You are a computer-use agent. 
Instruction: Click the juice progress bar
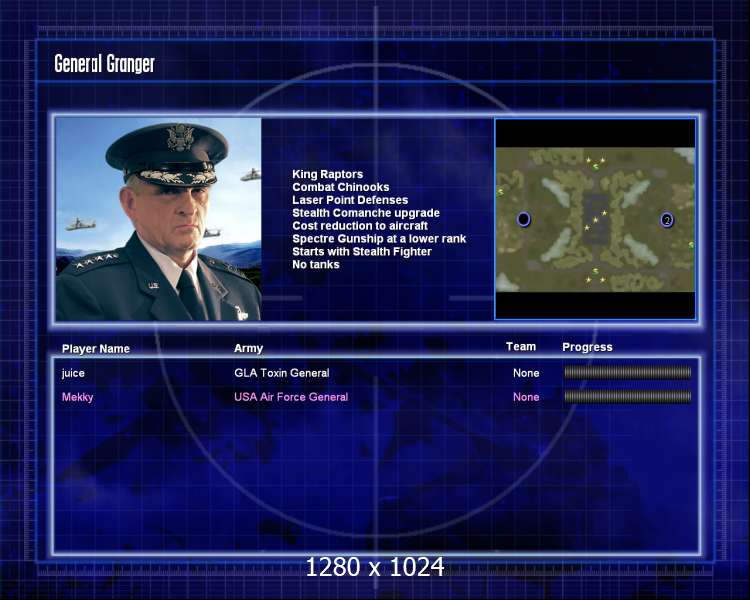(x=628, y=373)
